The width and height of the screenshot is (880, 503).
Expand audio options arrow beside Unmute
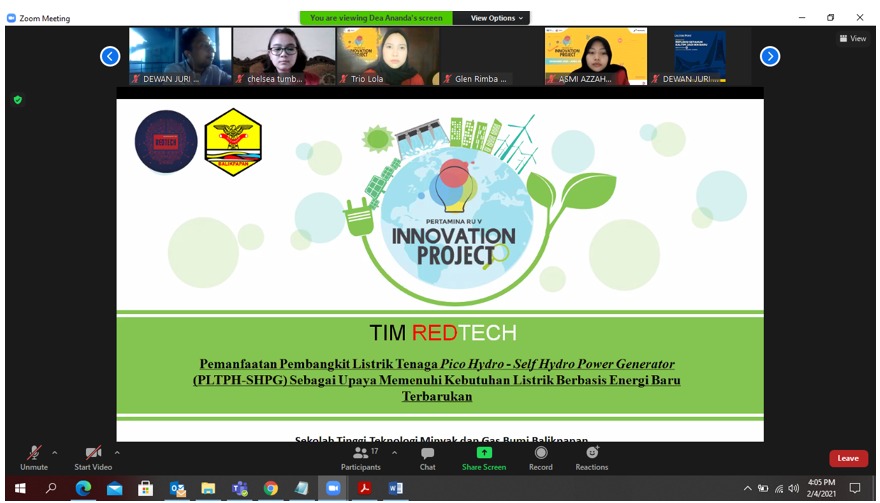pos(54,452)
